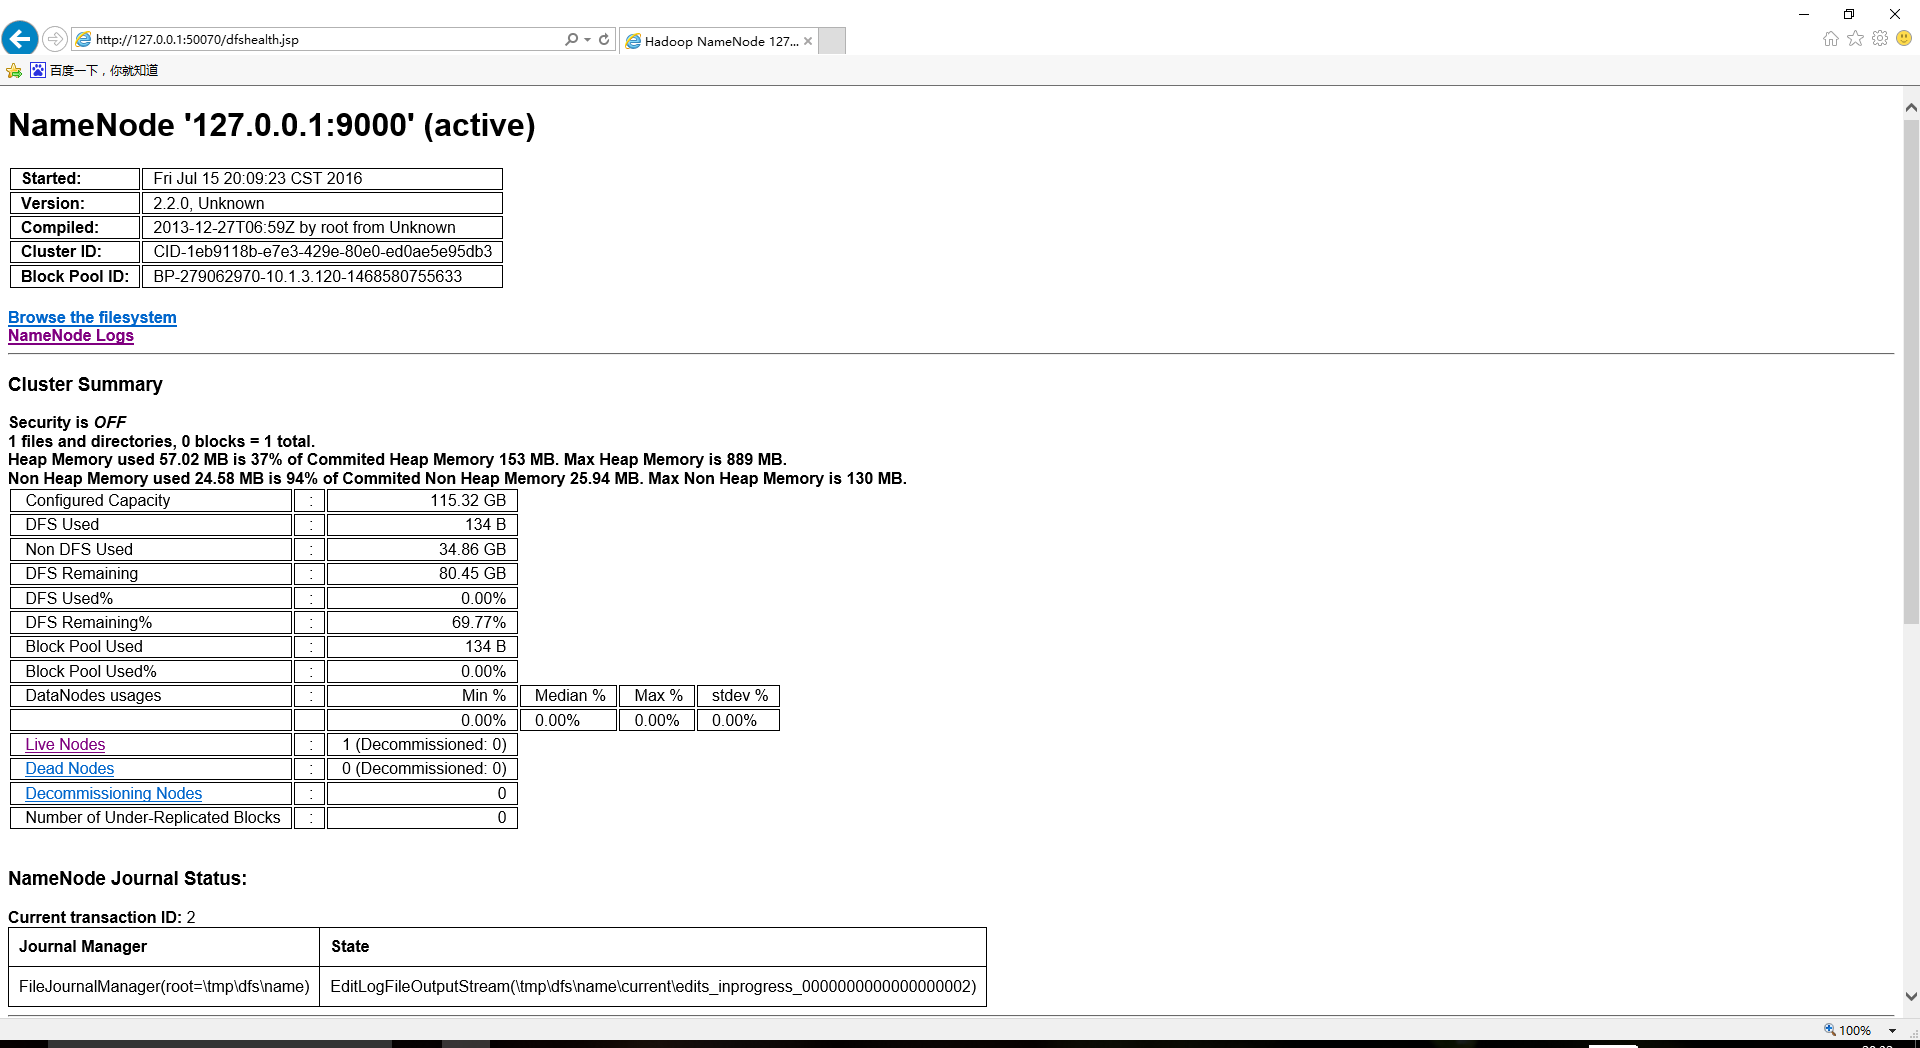The height and width of the screenshot is (1048, 1920).
Task: Click the Configured Capacity 115.32 GB value
Action: pyautogui.click(x=422, y=500)
